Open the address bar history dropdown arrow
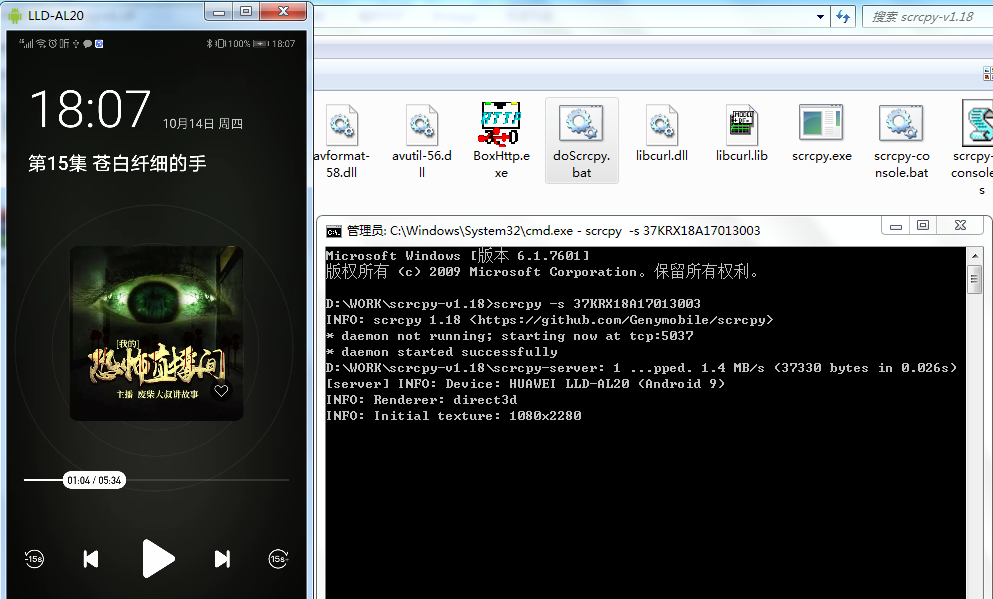This screenshot has width=993, height=599. (820, 16)
